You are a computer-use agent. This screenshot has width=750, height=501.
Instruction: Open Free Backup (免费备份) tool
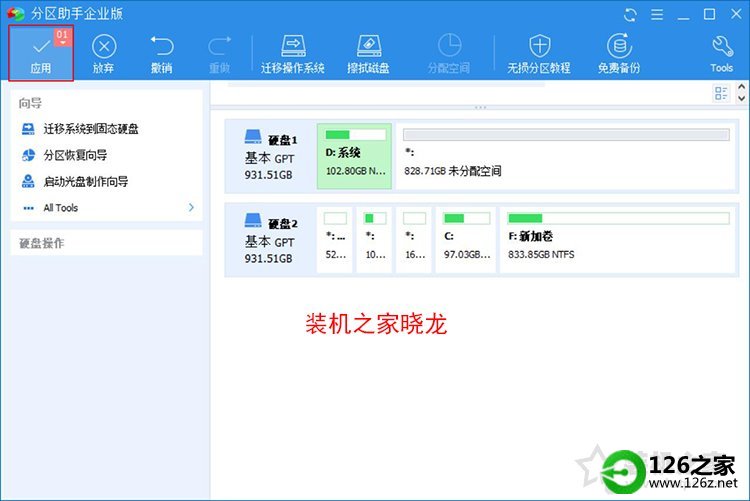tap(619, 54)
